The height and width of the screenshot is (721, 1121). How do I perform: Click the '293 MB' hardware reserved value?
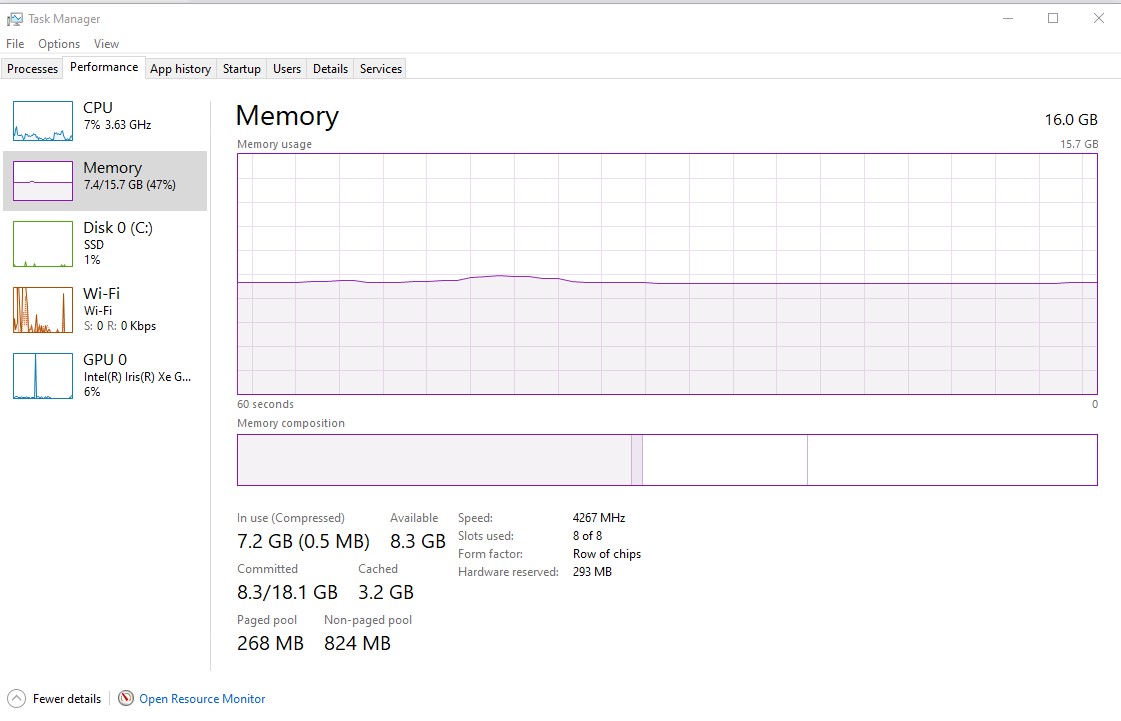[x=592, y=572]
